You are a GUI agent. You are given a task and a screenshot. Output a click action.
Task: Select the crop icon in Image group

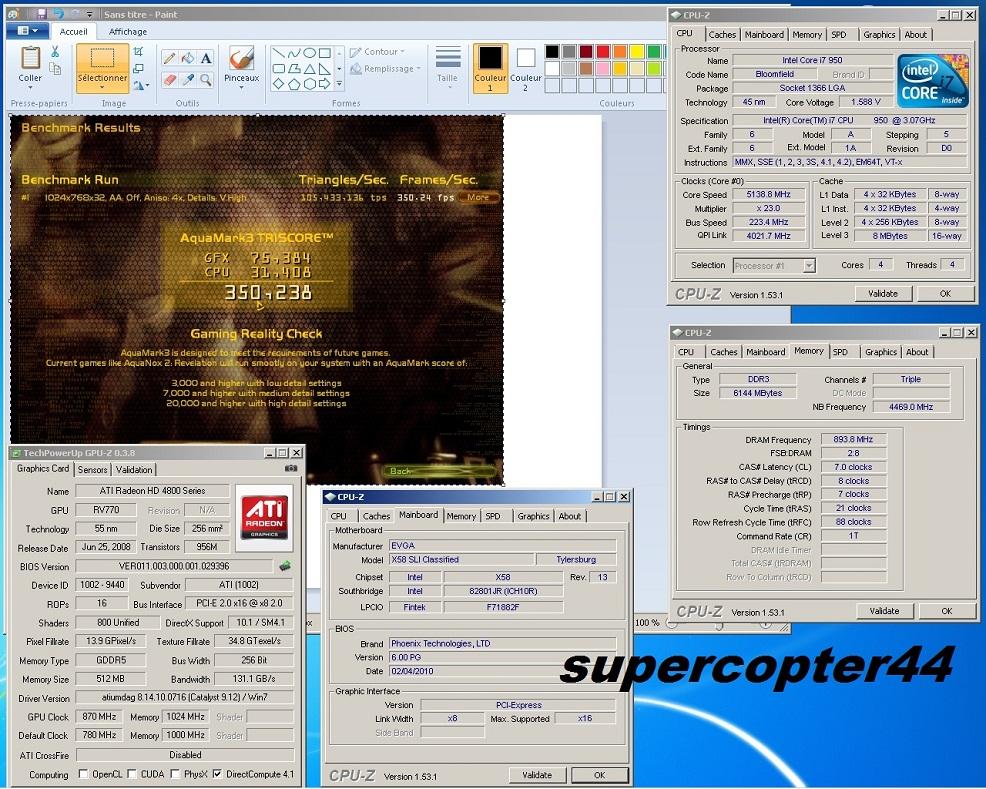tap(138, 52)
